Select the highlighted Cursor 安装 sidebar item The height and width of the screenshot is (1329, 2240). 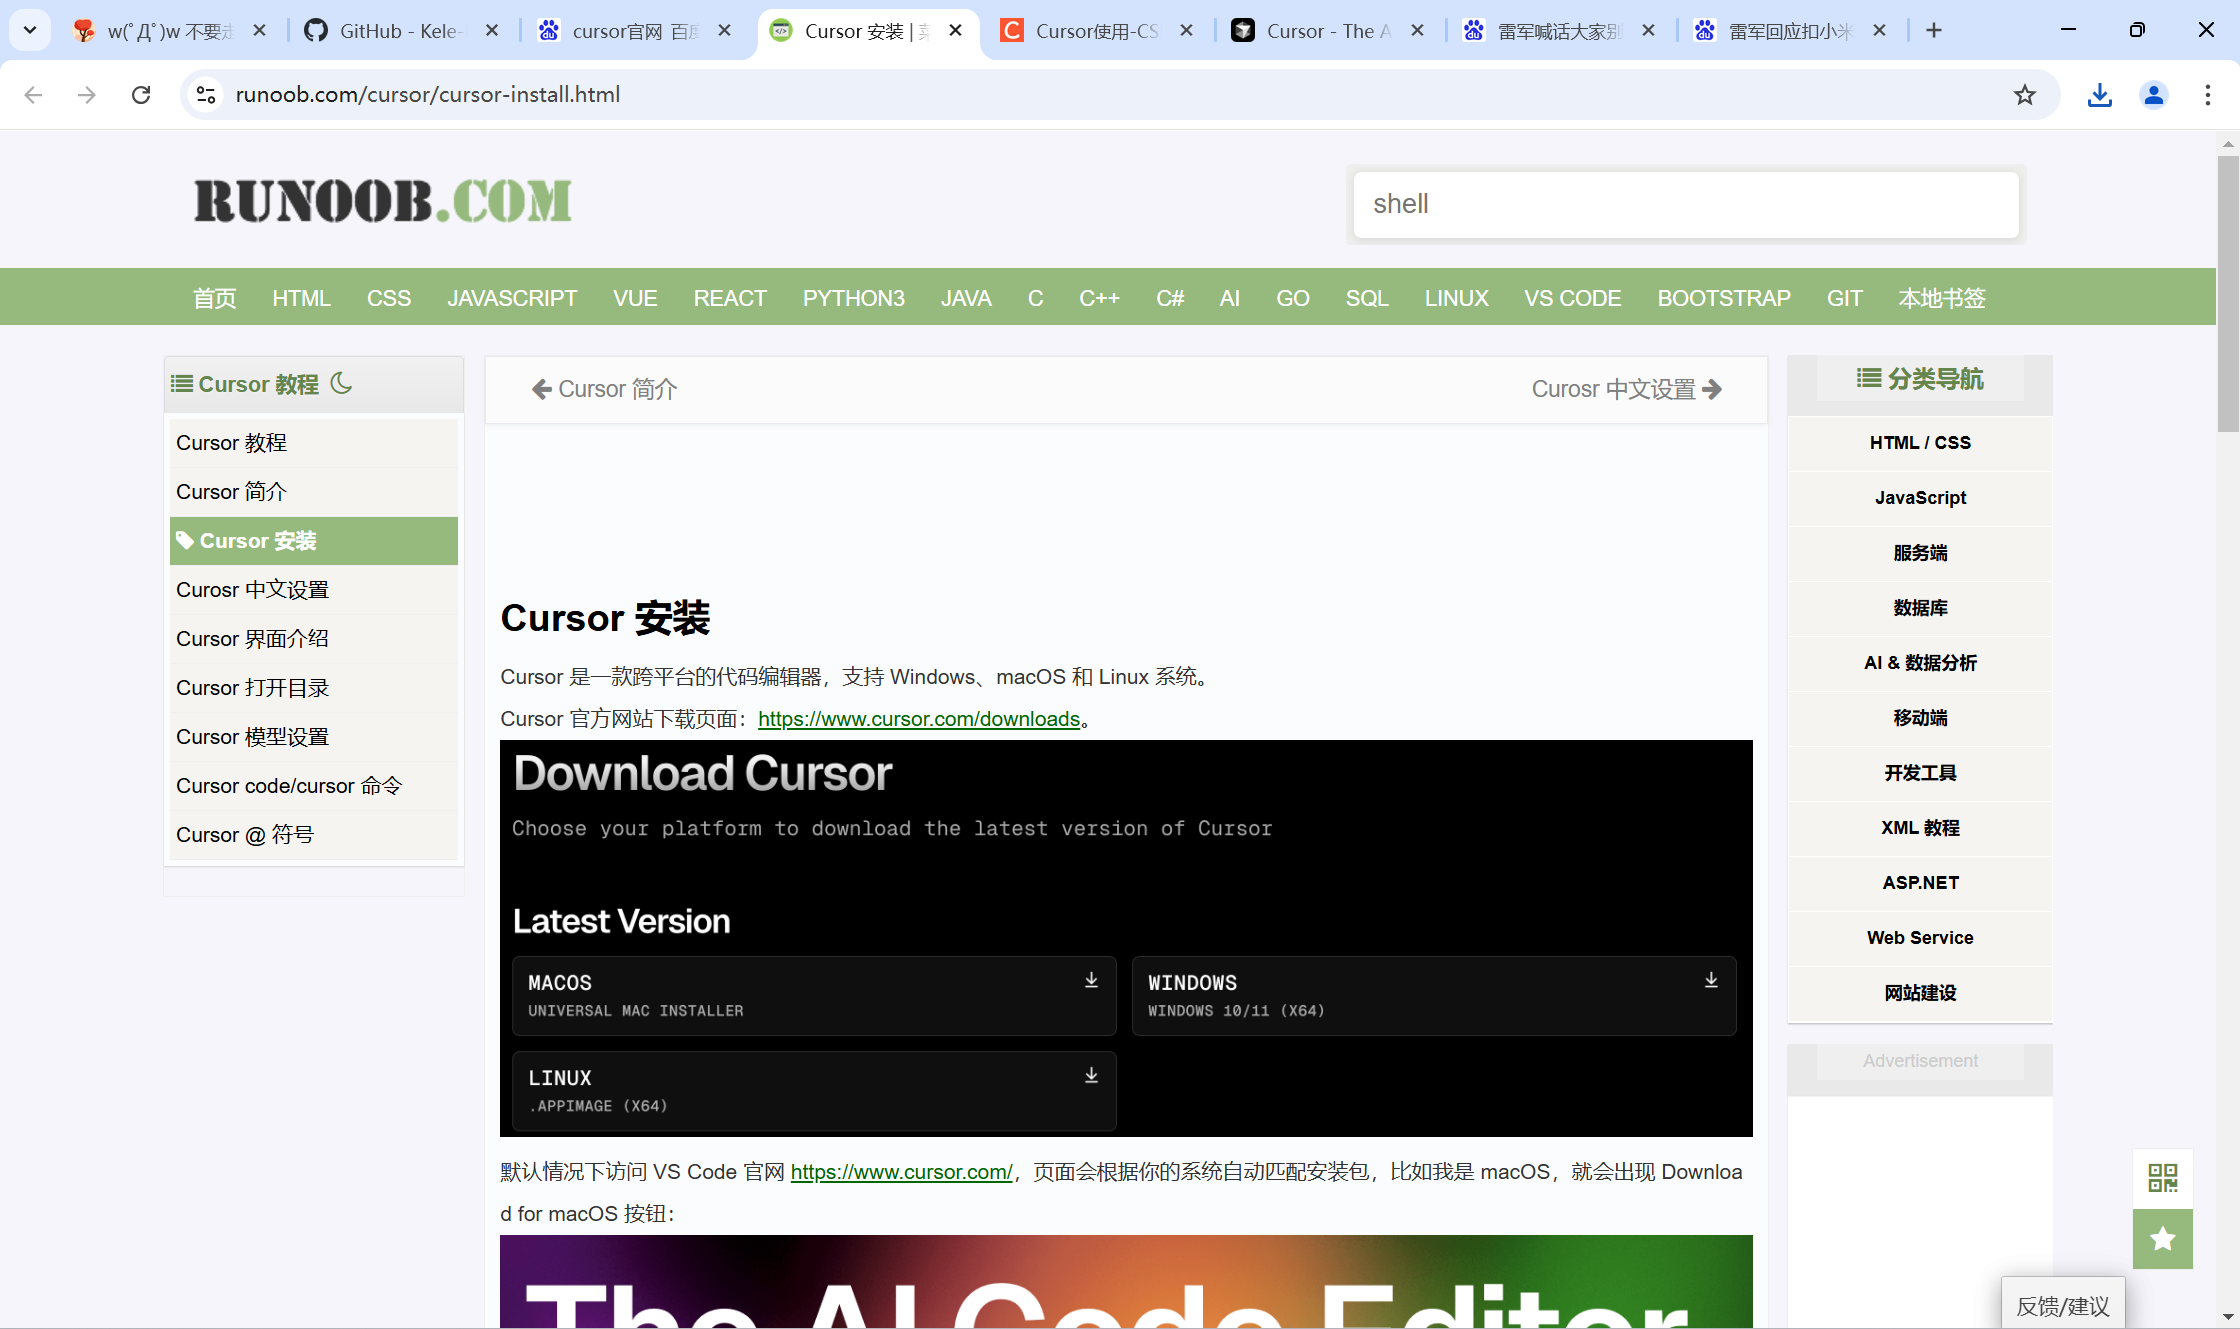pyautogui.click(x=314, y=541)
